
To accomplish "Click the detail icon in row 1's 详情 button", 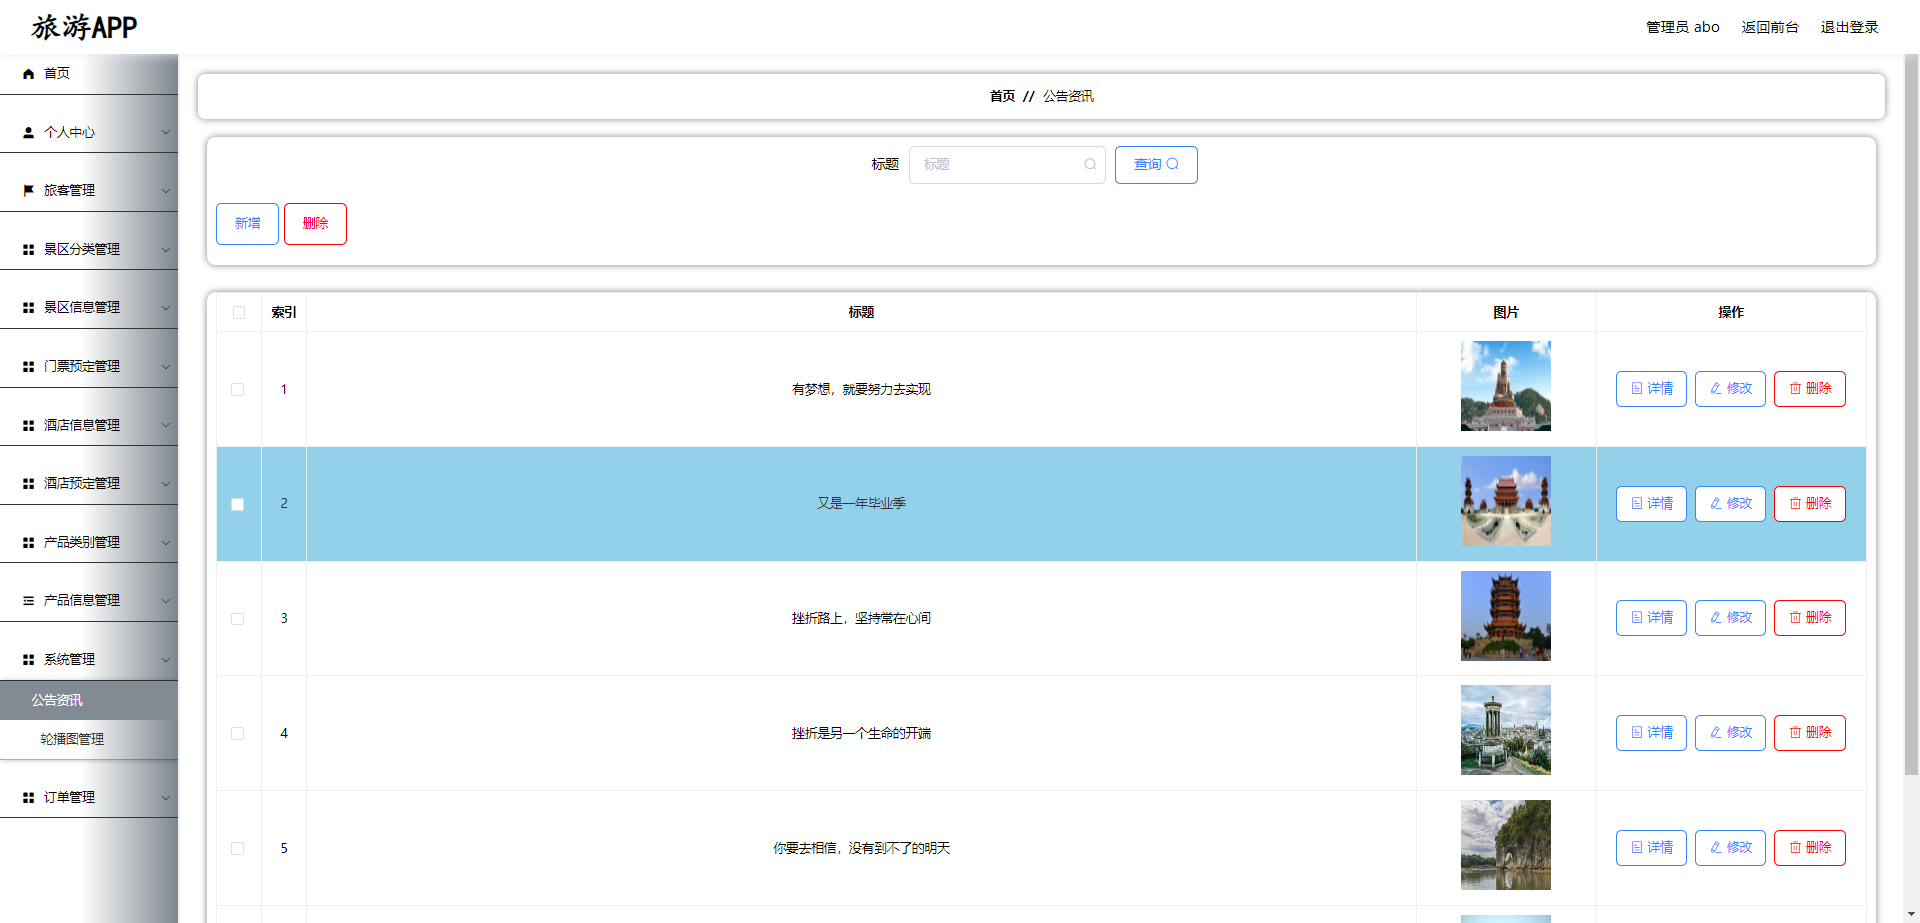I will (x=1636, y=389).
